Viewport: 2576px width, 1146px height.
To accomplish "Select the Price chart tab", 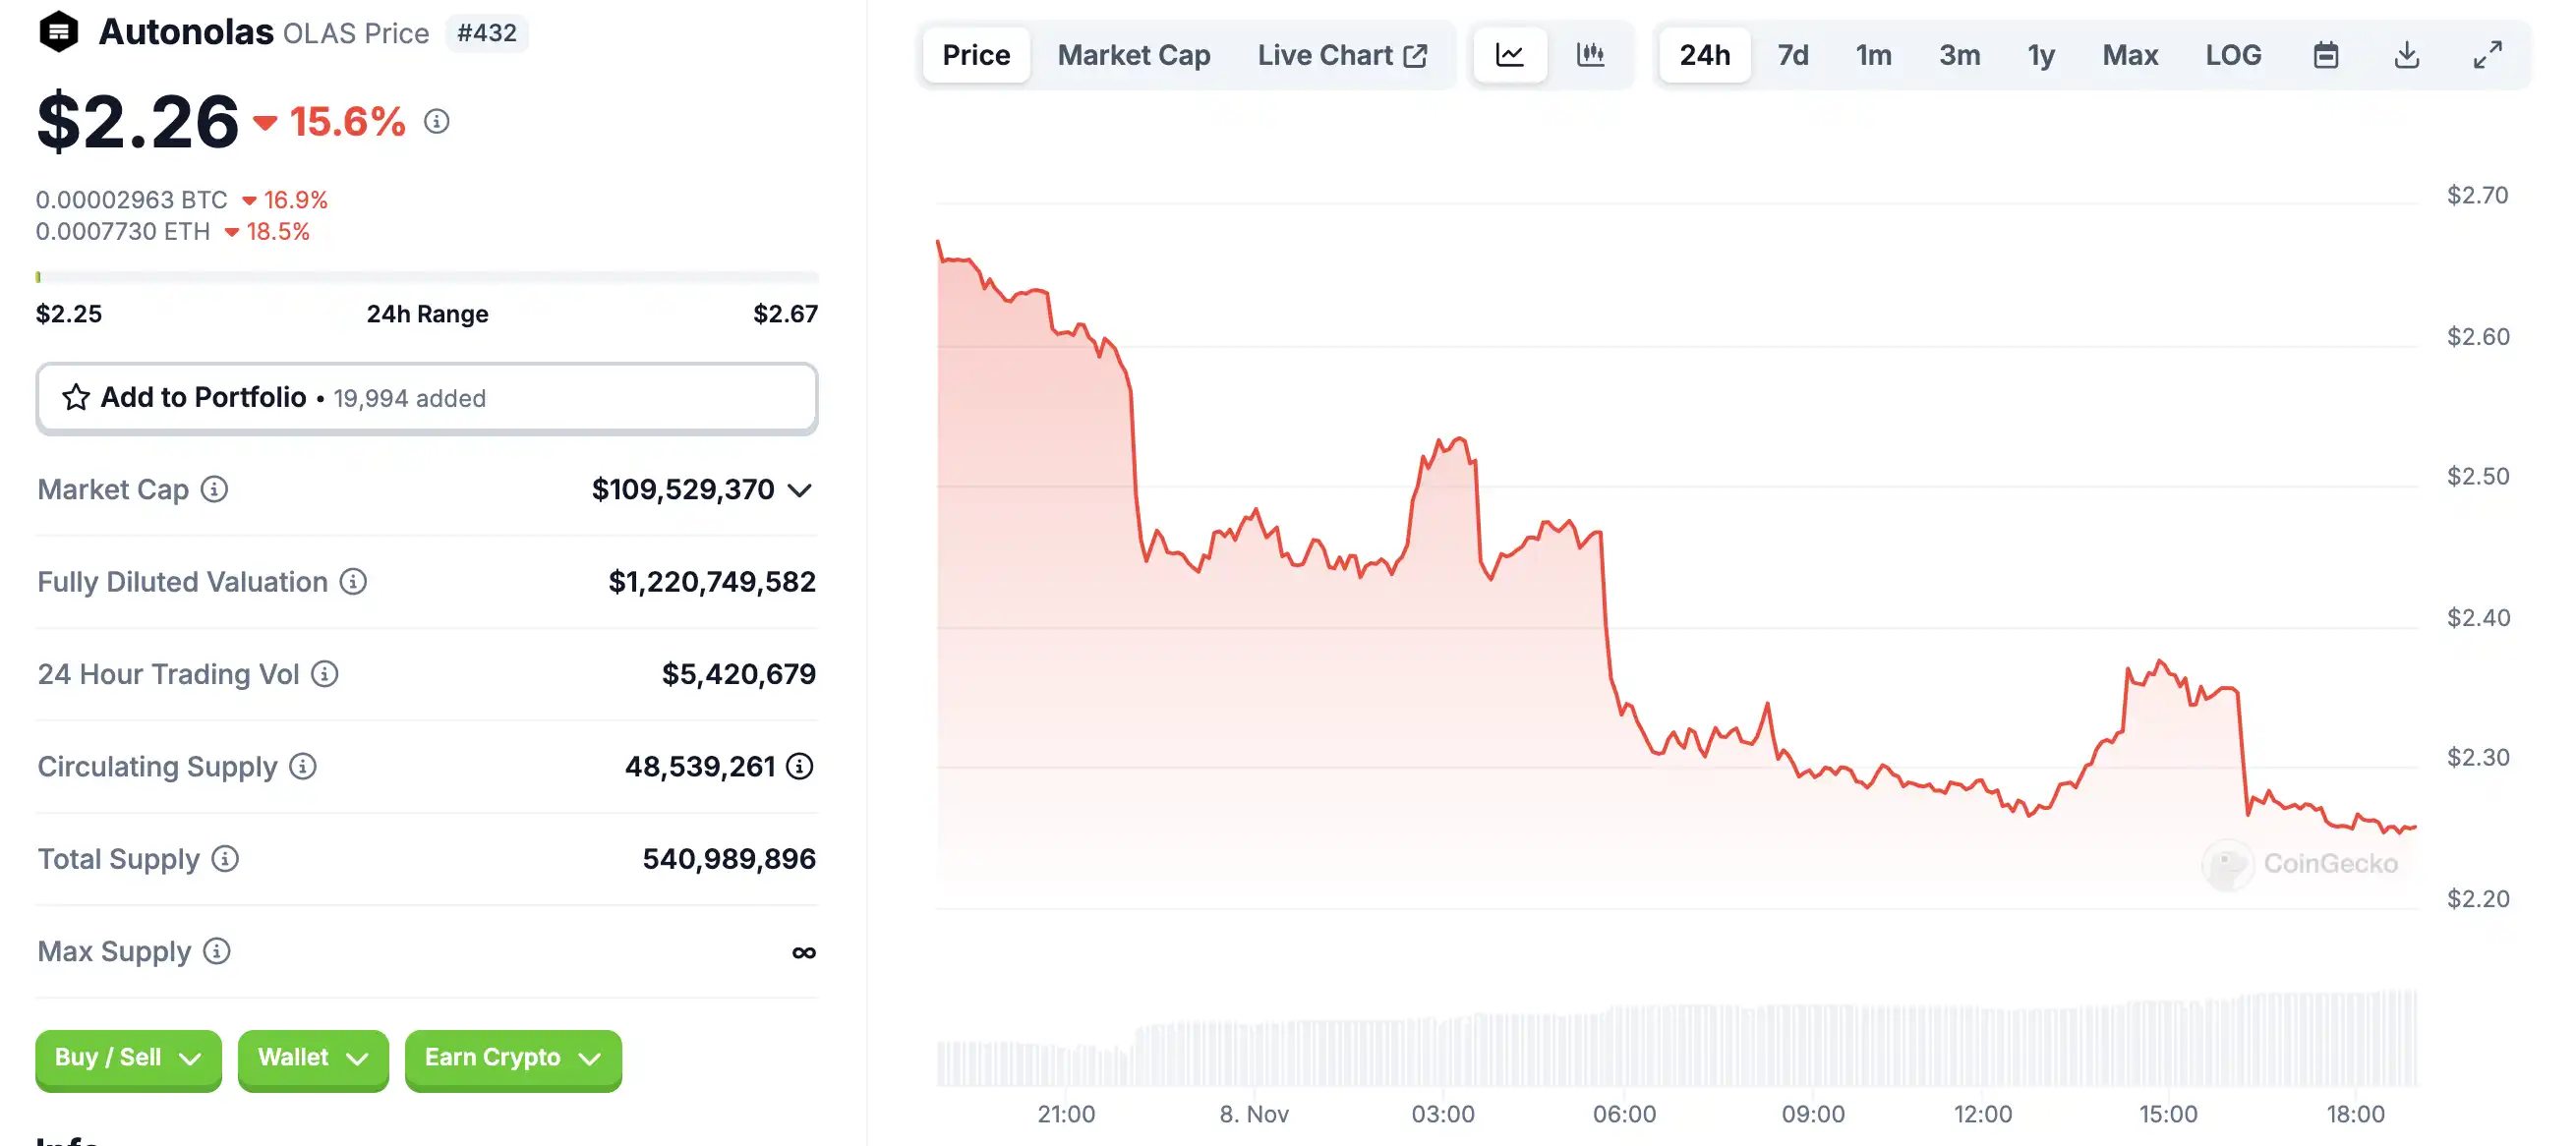I will click(x=975, y=55).
